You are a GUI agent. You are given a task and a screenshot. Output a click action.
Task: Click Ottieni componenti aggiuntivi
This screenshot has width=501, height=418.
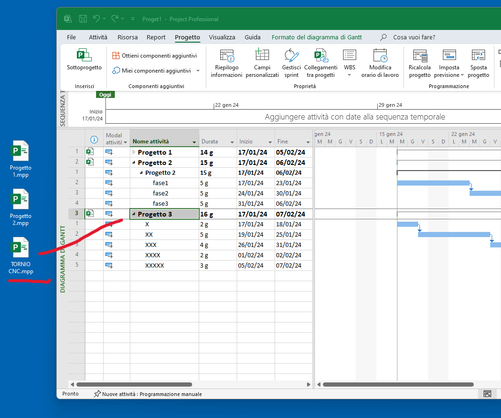click(155, 56)
